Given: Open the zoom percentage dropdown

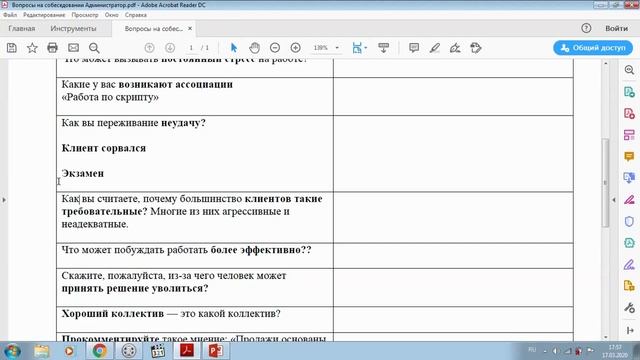Looking at the screenshot, I should click(x=337, y=48).
